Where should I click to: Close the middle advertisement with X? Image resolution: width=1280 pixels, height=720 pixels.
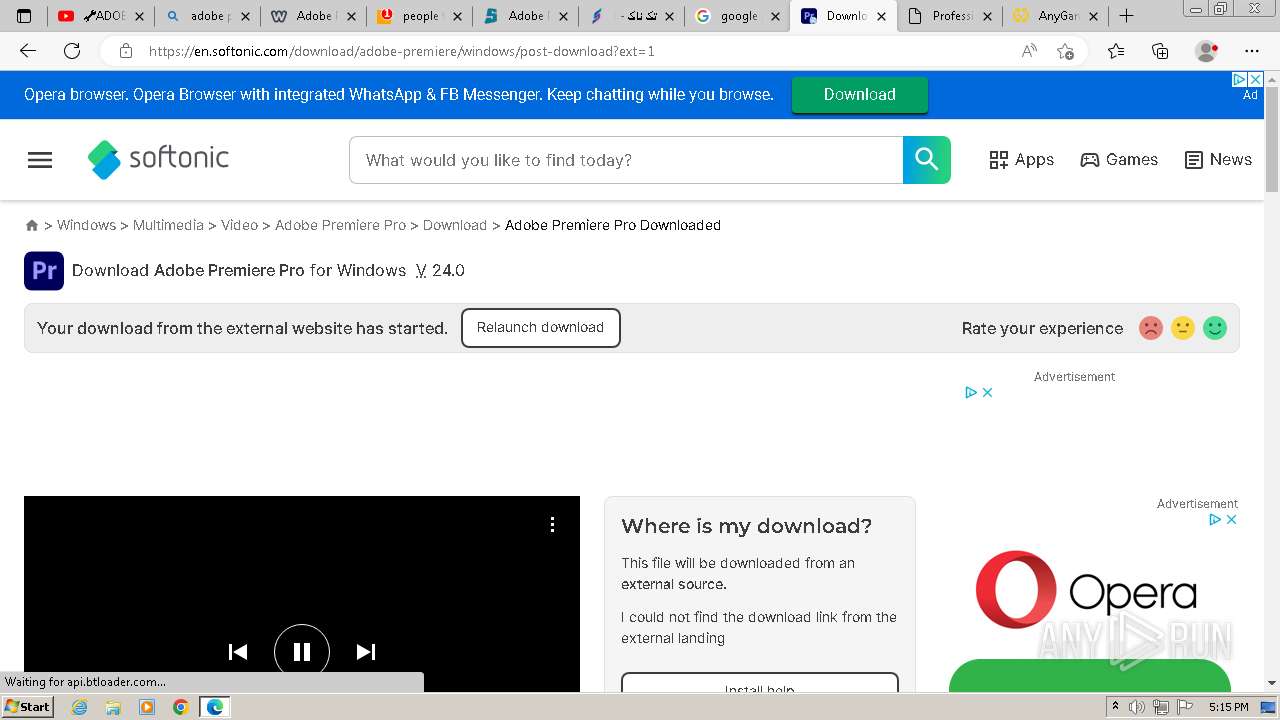point(987,393)
